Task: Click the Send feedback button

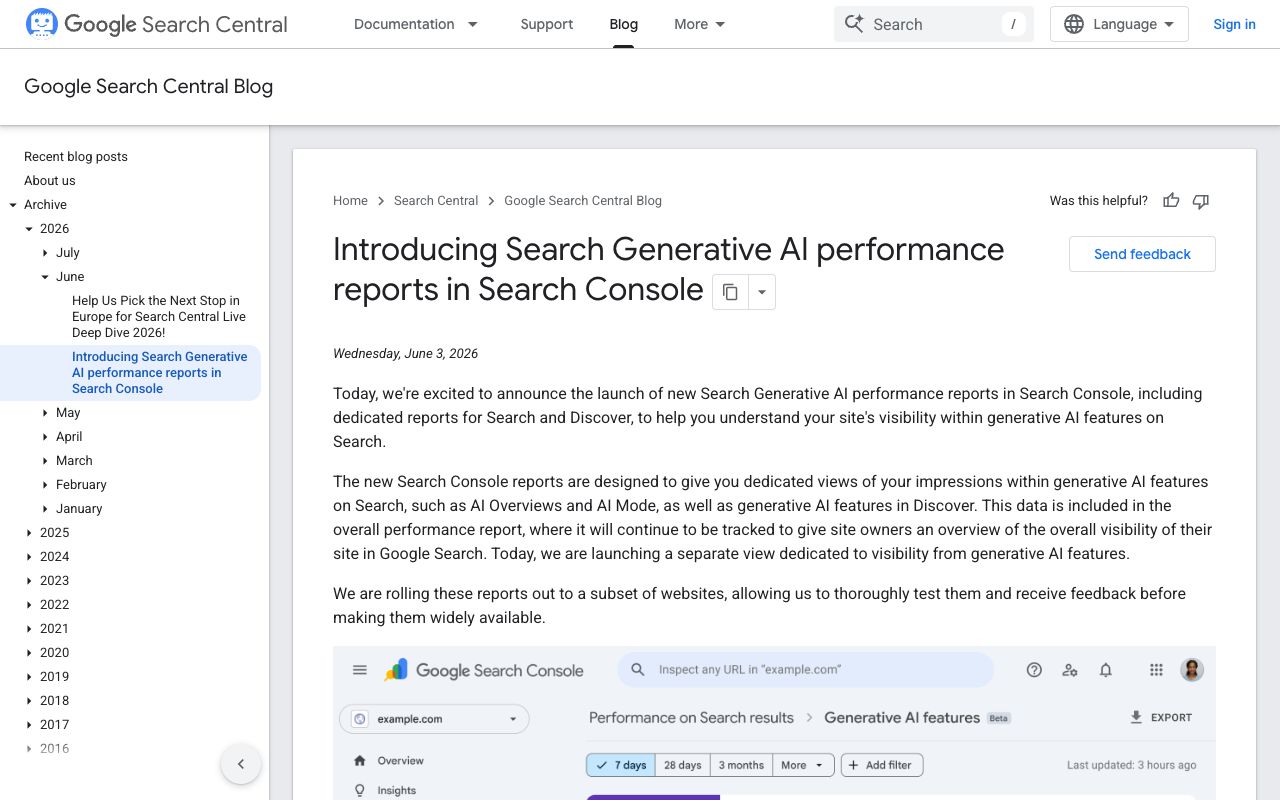Action: [1142, 254]
